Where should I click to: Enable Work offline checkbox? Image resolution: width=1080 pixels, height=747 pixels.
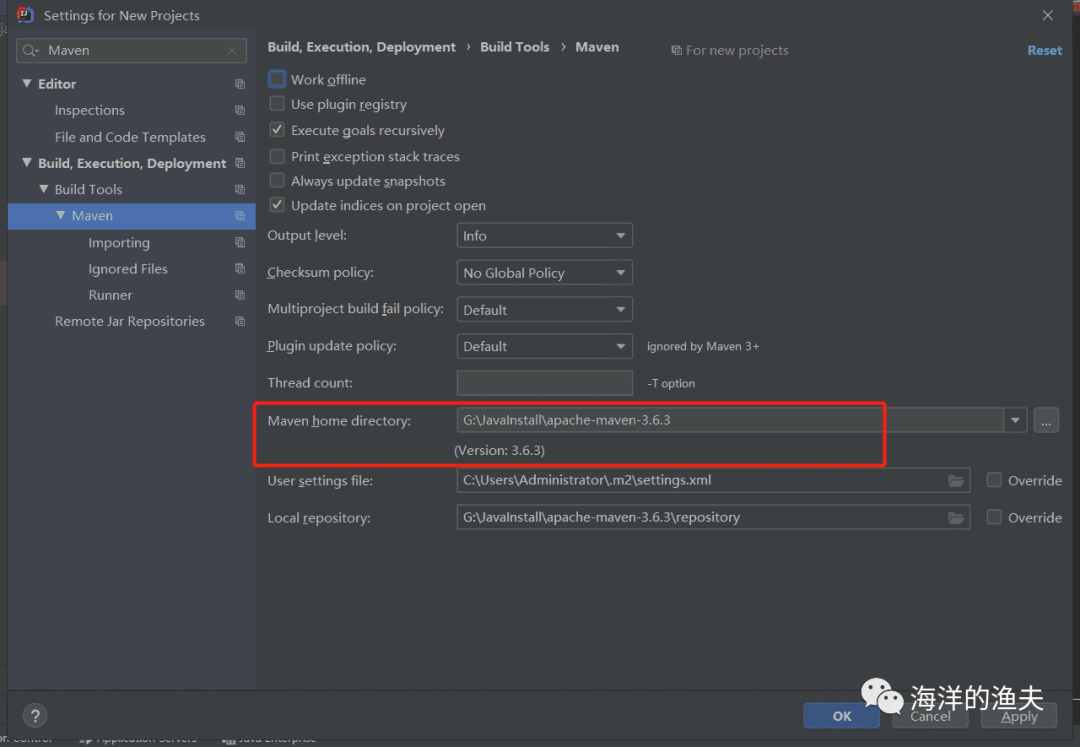tap(277, 79)
